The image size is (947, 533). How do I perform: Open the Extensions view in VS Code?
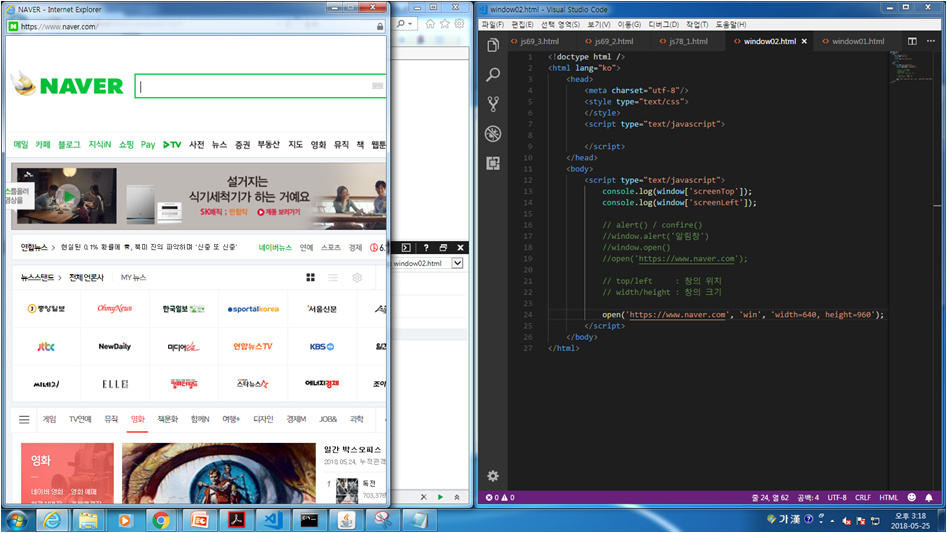pyautogui.click(x=493, y=163)
